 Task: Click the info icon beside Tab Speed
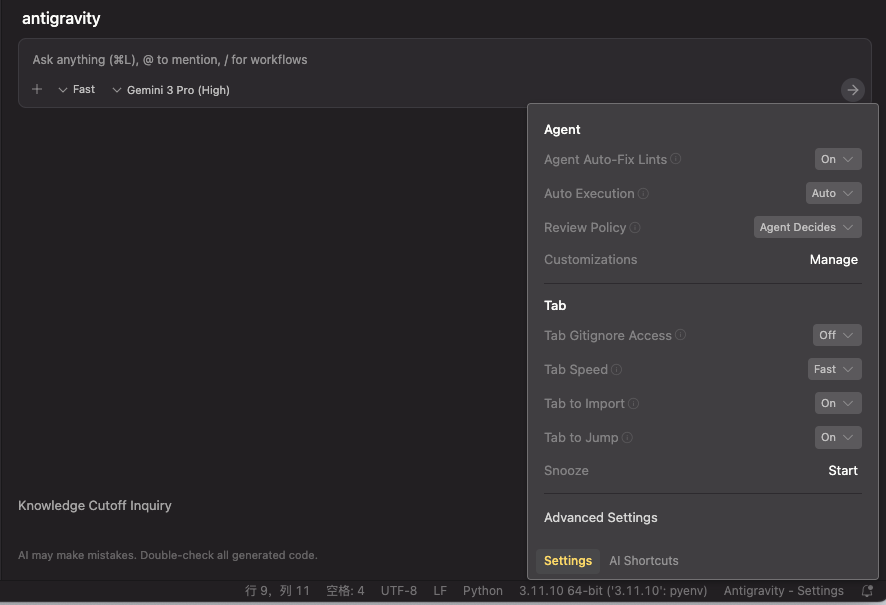[x=617, y=368]
